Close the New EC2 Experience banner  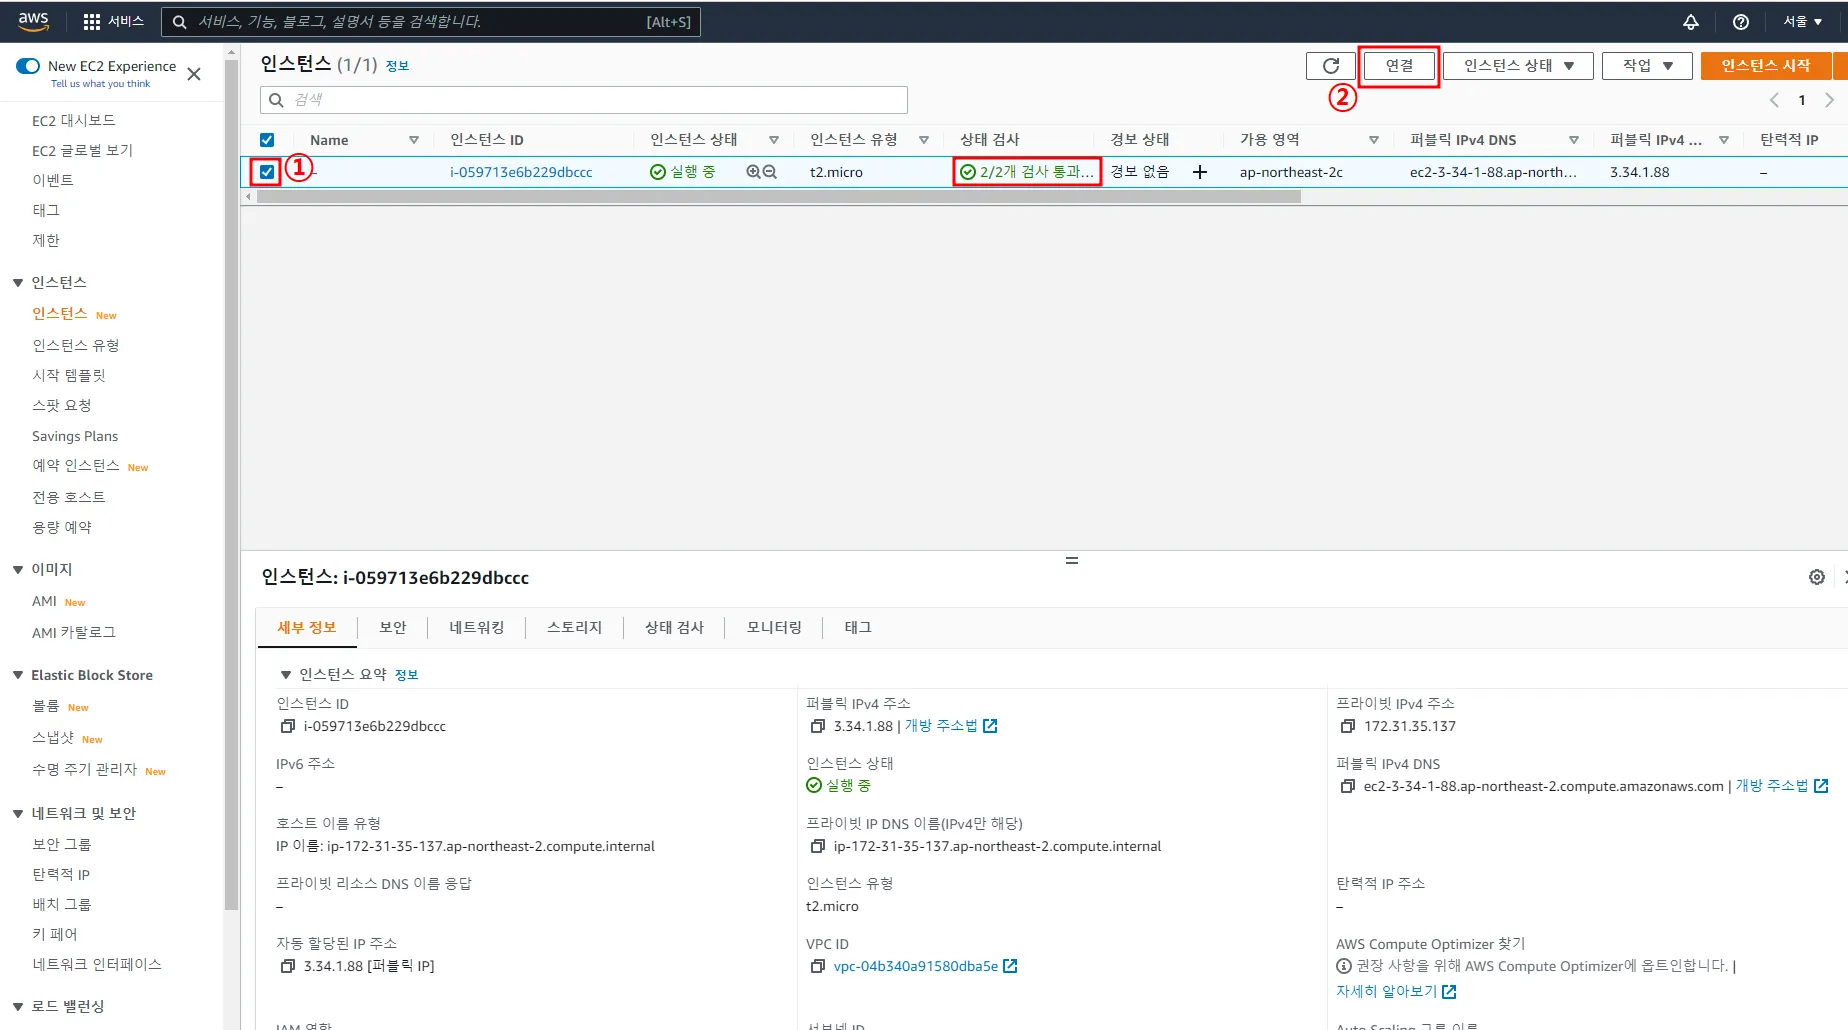pyautogui.click(x=194, y=74)
